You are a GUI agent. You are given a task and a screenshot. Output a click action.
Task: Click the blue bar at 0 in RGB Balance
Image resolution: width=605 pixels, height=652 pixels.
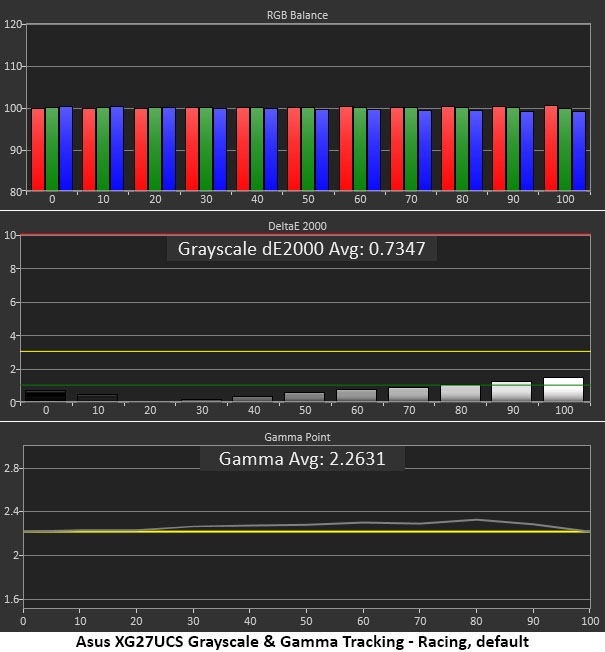coord(66,148)
